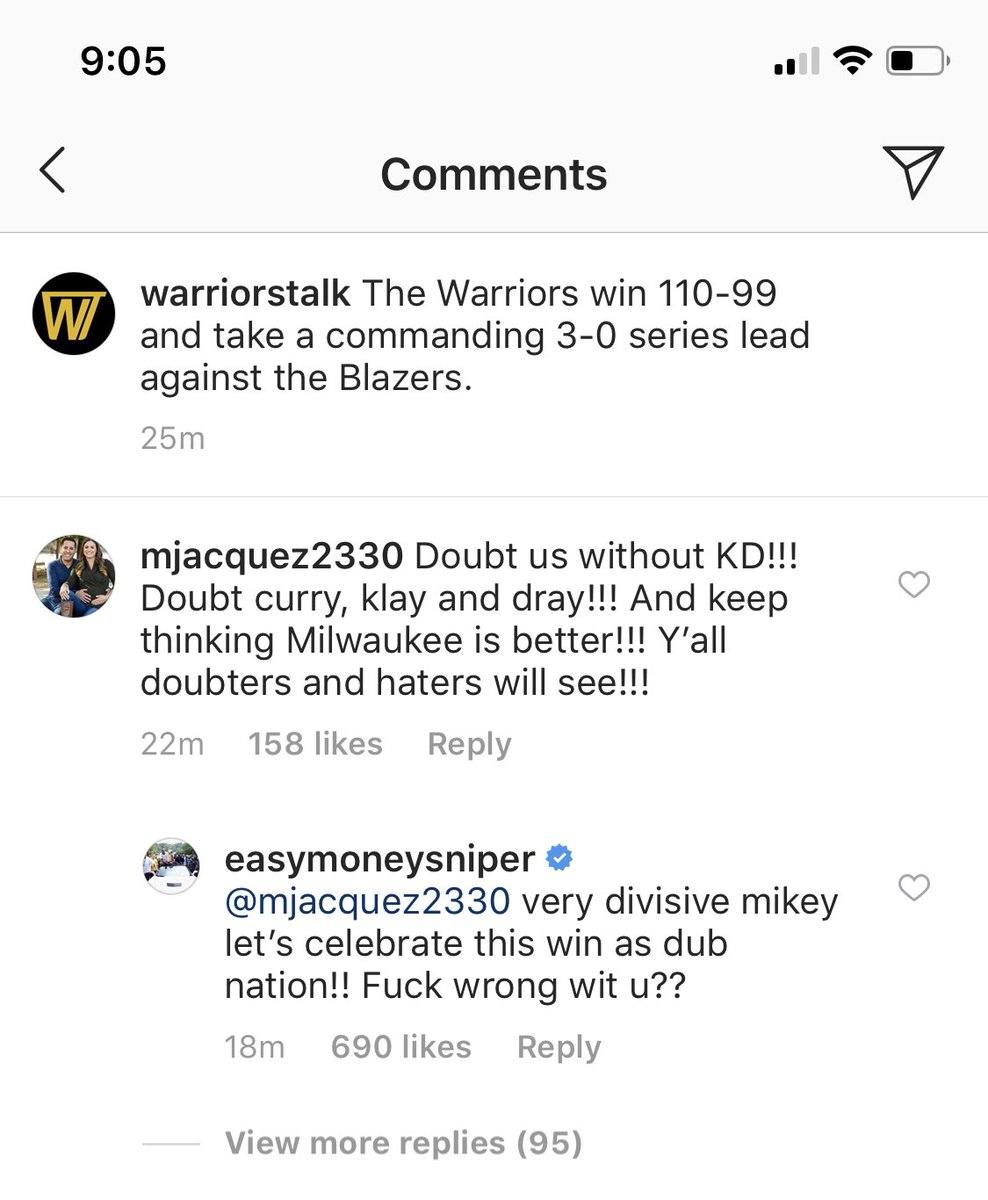
Task: Tap the Wi-Fi icon in the status bar
Action: pyautogui.click(x=852, y=62)
